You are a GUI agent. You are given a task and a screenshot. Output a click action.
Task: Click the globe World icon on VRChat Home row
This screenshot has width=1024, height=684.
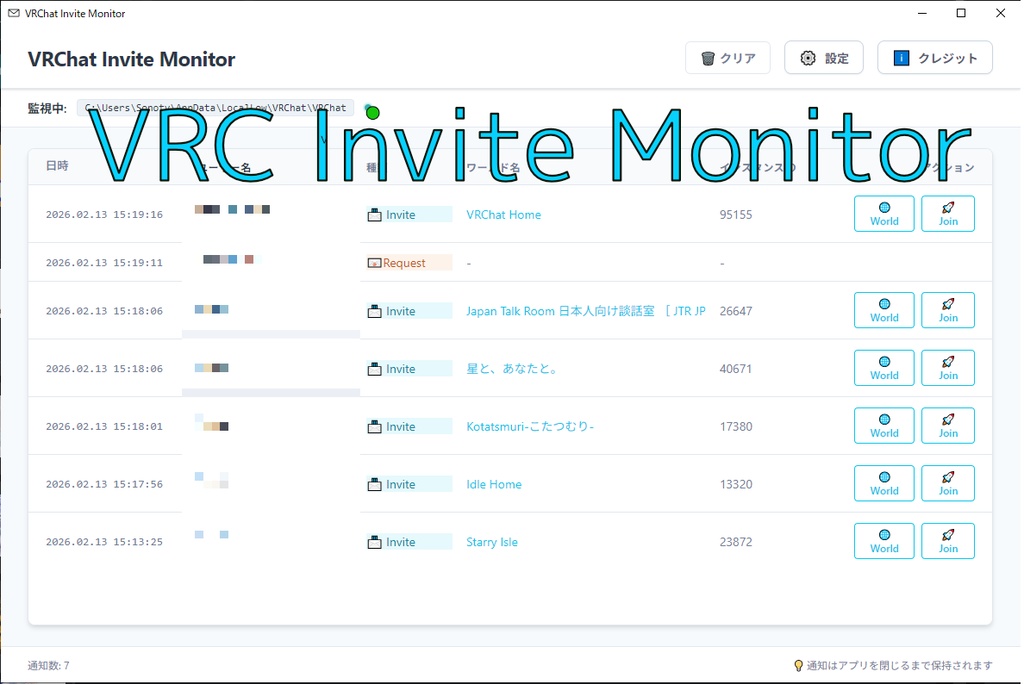pyautogui.click(x=883, y=207)
